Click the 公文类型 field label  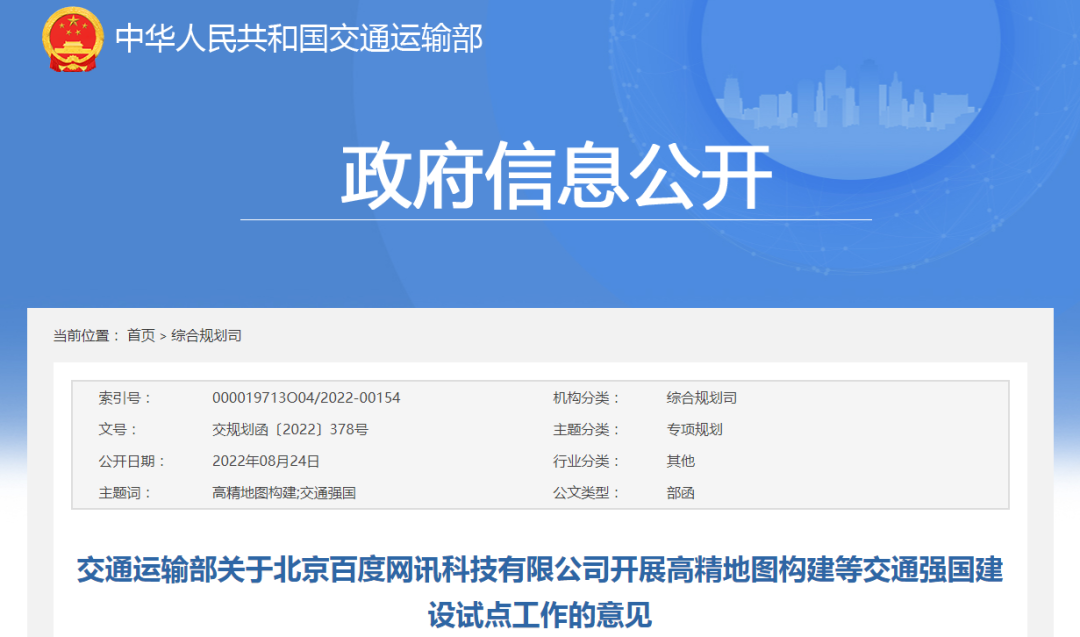click(x=586, y=493)
